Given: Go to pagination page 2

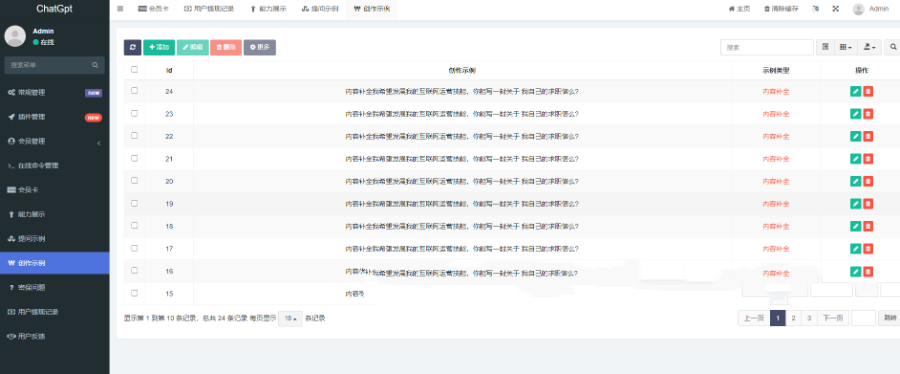Looking at the screenshot, I should coord(793,318).
